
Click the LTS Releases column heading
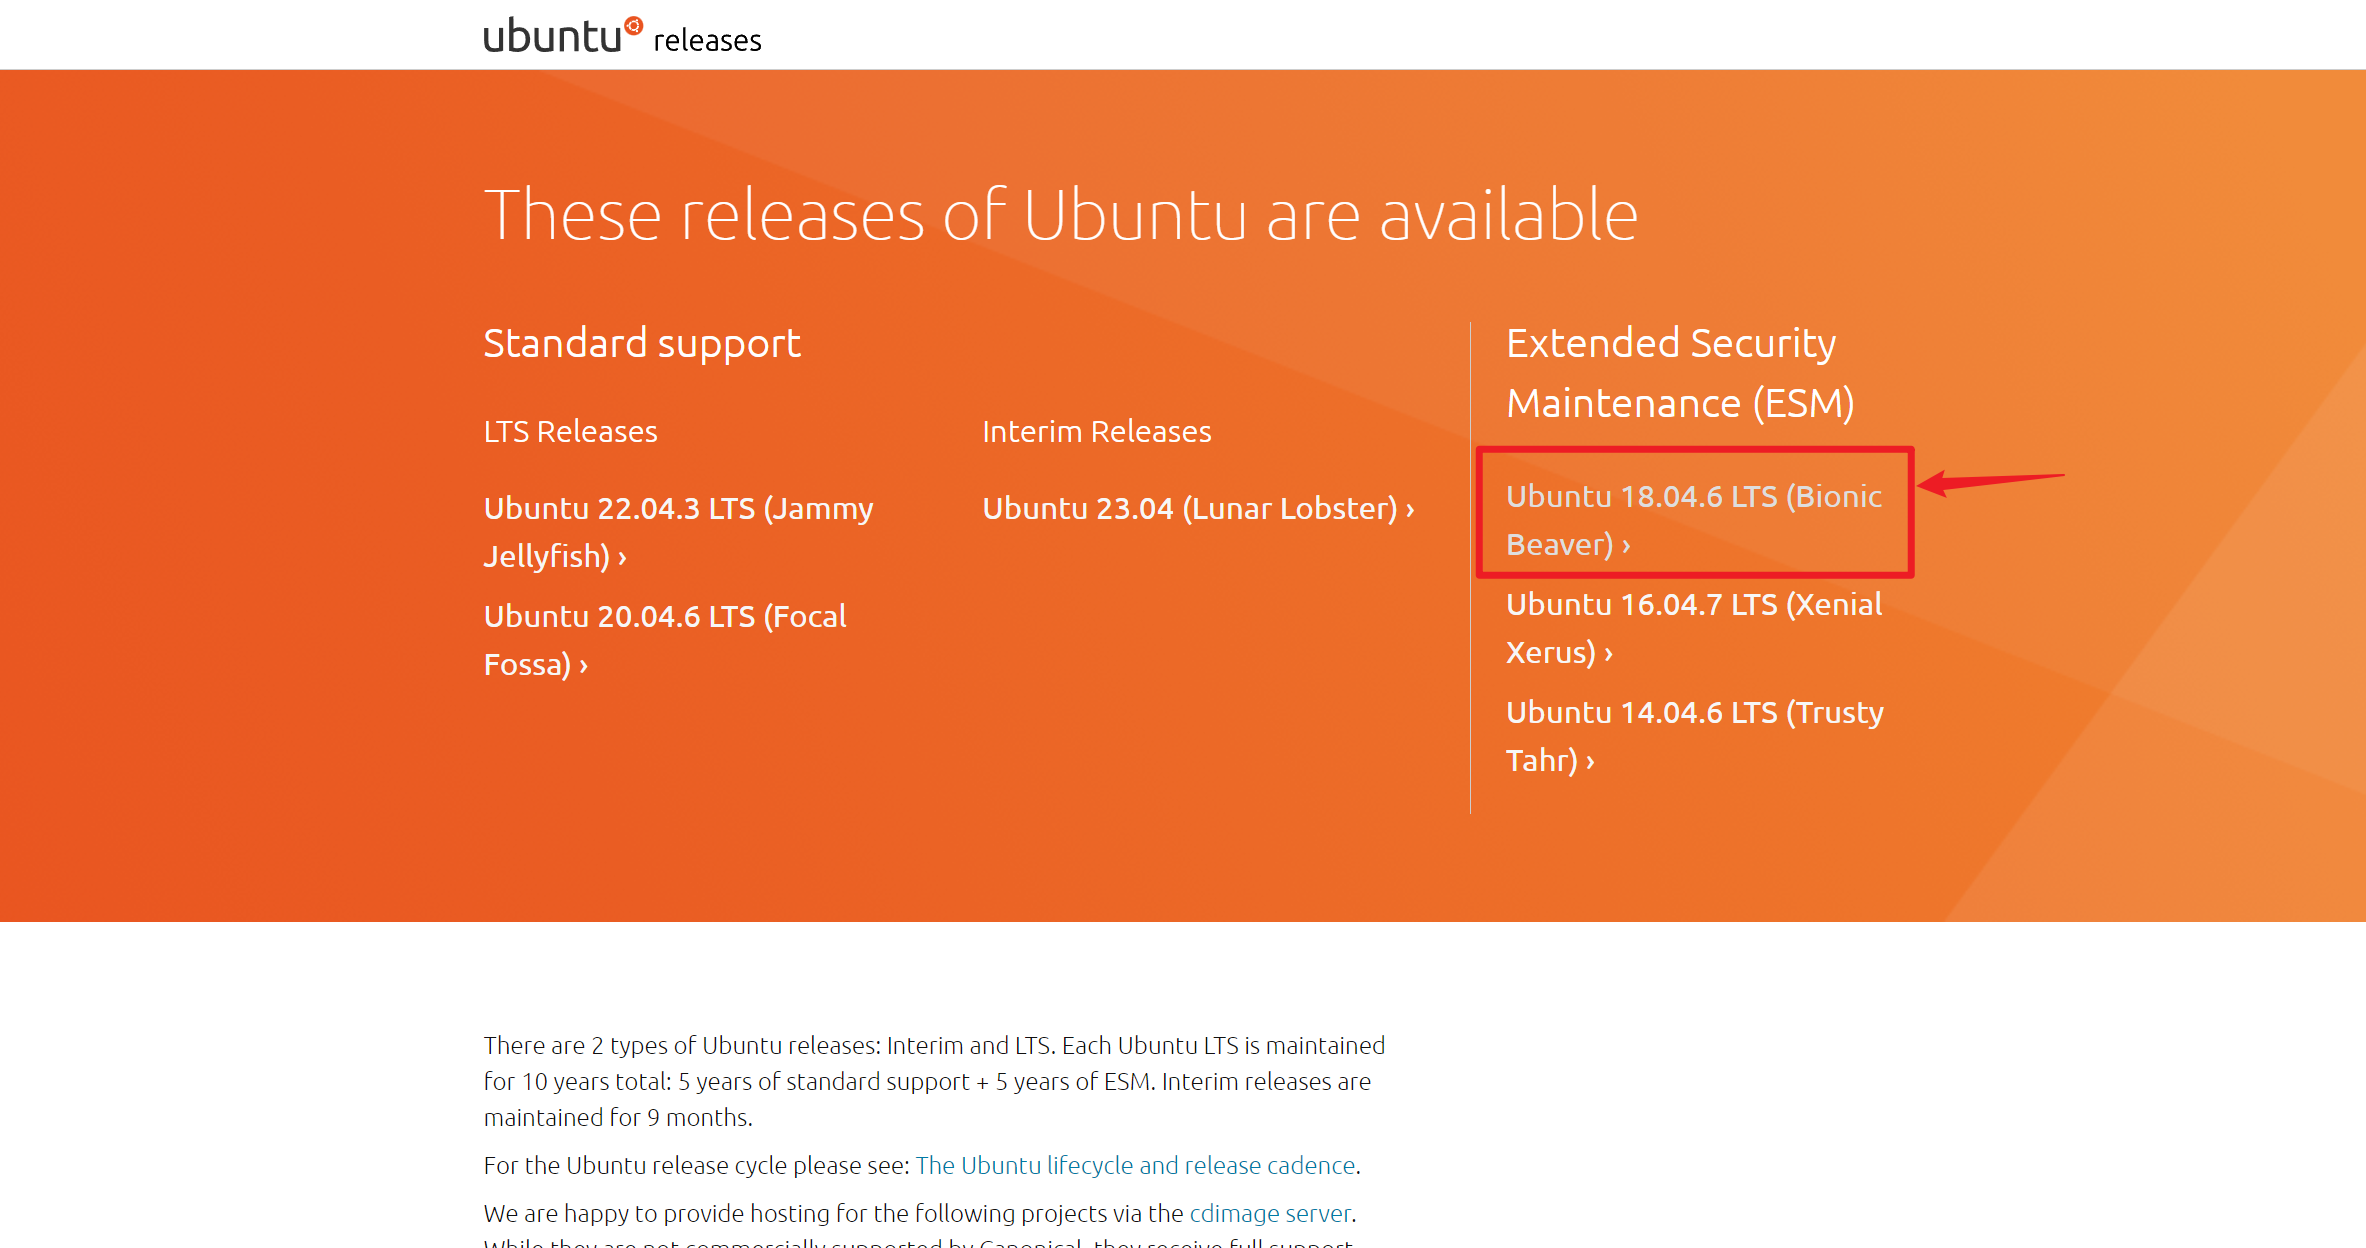click(570, 431)
